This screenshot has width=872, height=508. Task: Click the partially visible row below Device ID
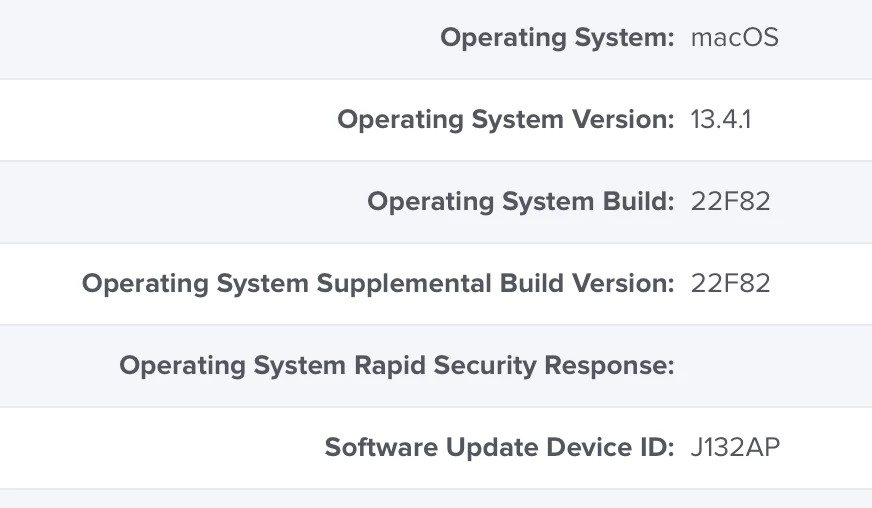tap(436, 499)
